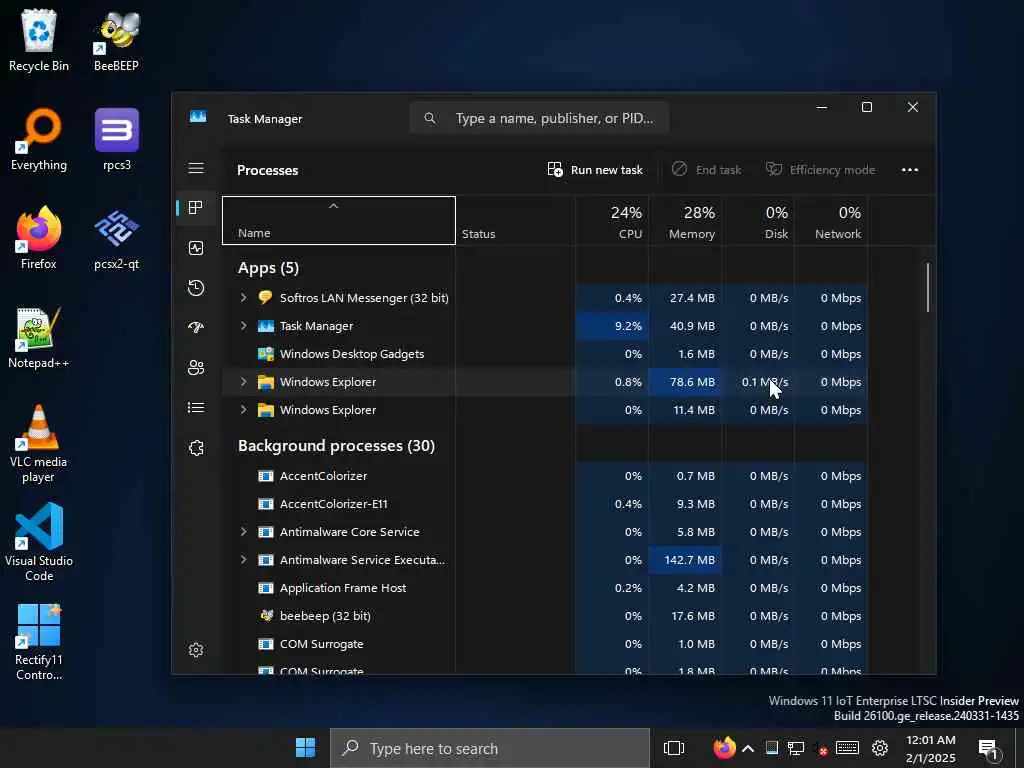Image resolution: width=1024 pixels, height=768 pixels.
Task: Open the Services page icon
Action: [196, 448]
